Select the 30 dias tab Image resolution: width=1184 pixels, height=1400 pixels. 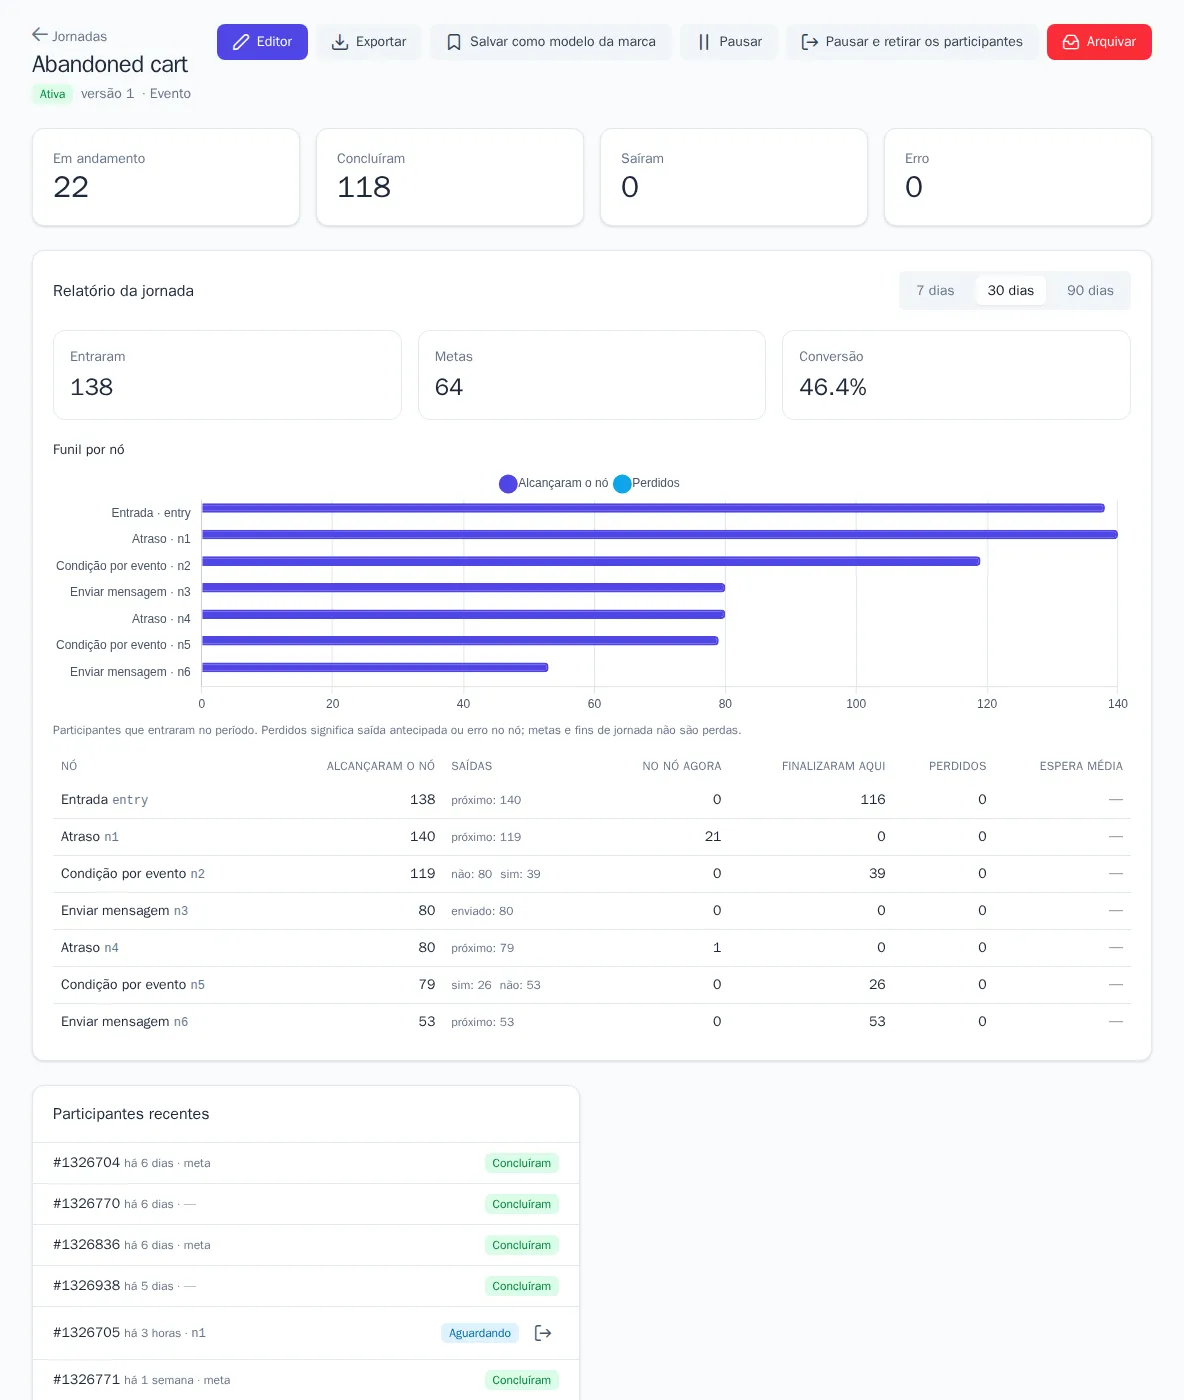pyautogui.click(x=1011, y=291)
